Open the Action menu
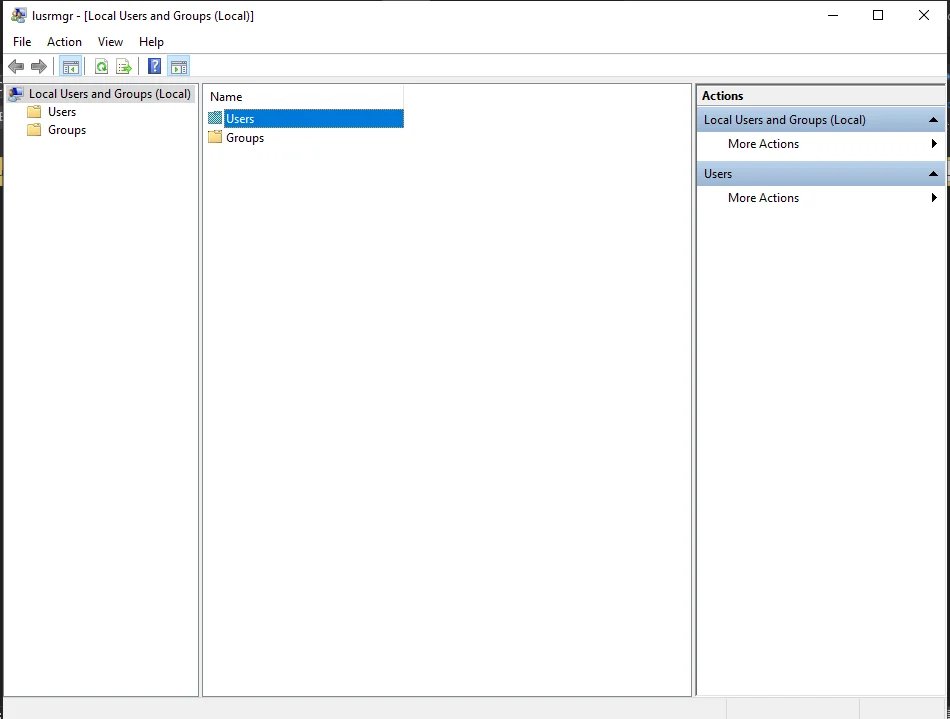The width and height of the screenshot is (950, 719). point(64,42)
